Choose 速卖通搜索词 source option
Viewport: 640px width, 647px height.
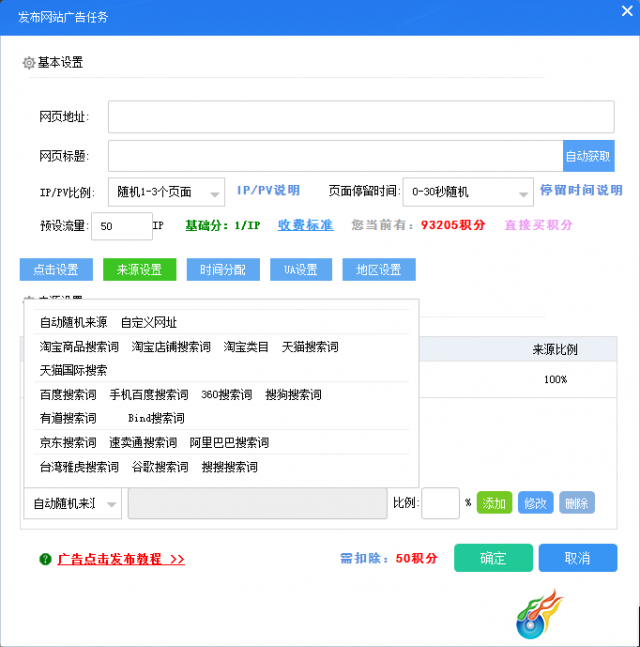[x=143, y=442]
